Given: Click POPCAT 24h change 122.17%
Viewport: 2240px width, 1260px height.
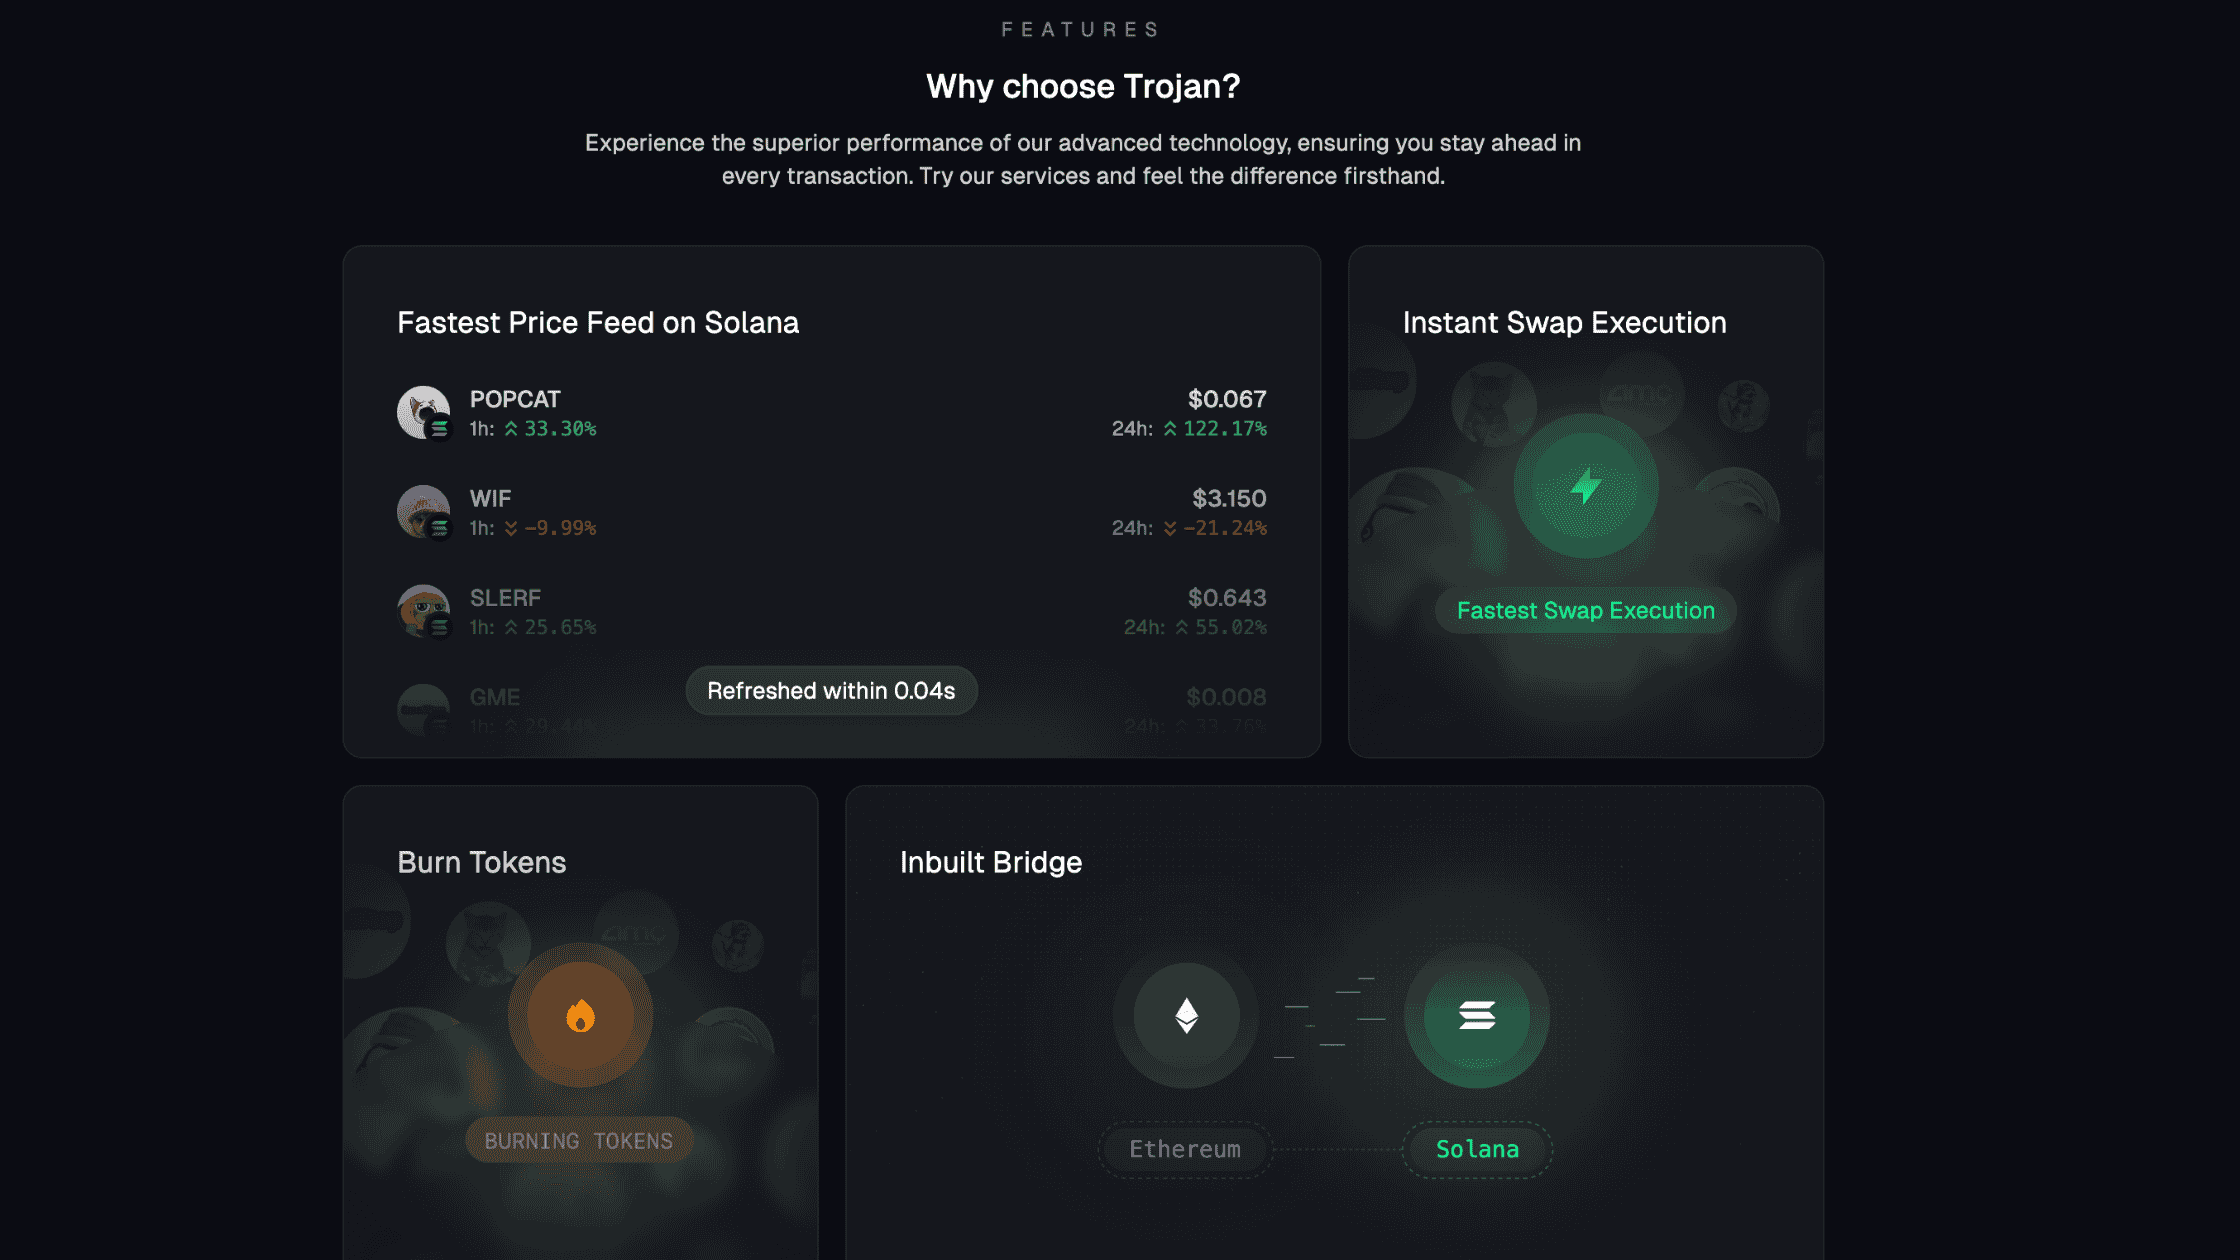Looking at the screenshot, I should pyautogui.click(x=1215, y=429).
